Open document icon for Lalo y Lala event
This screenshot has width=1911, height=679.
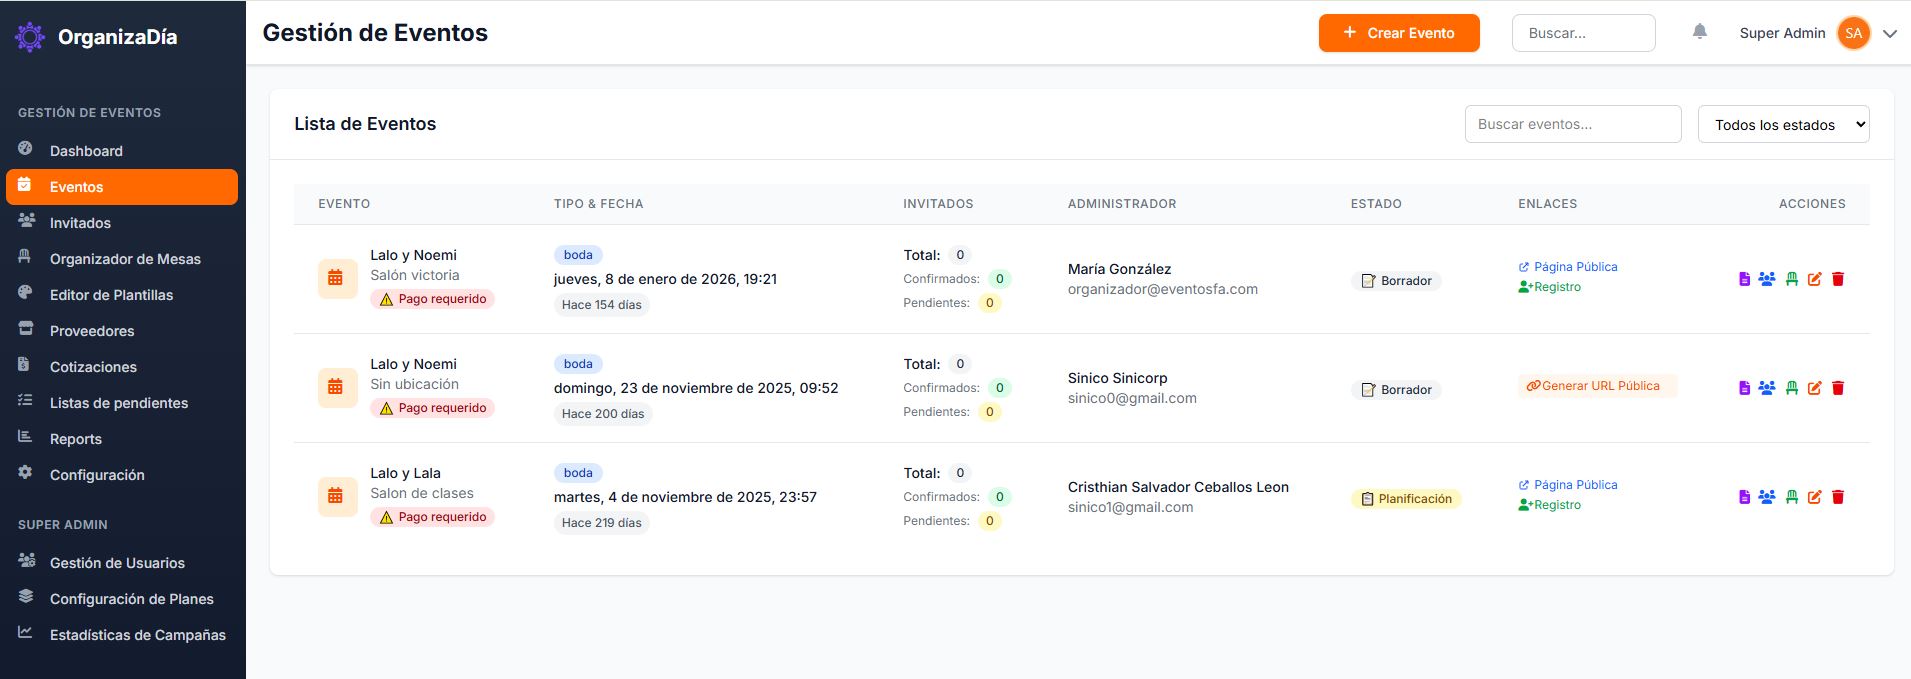1744,497
